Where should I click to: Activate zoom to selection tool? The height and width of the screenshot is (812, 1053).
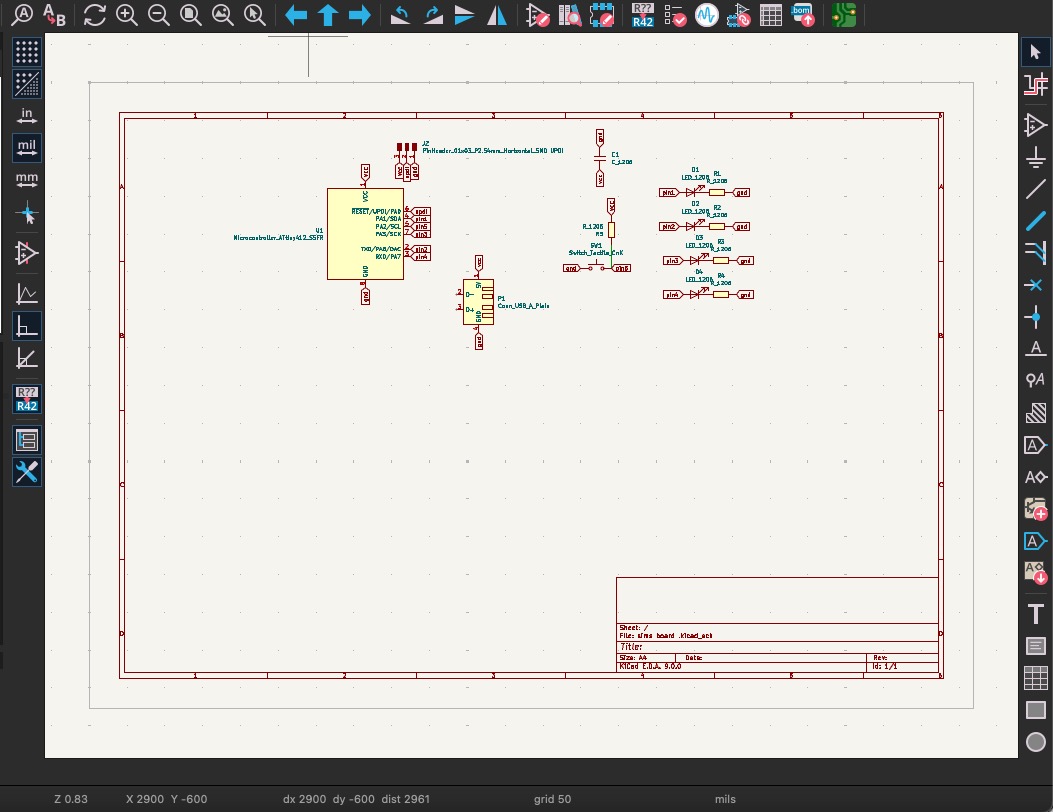pyautogui.click(x=255, y=15)
